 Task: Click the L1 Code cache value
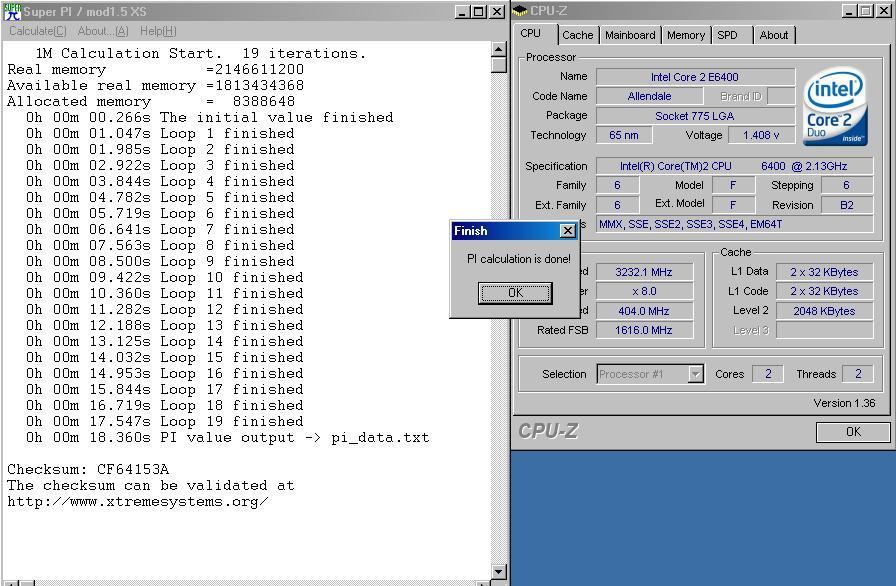point(824,291)
